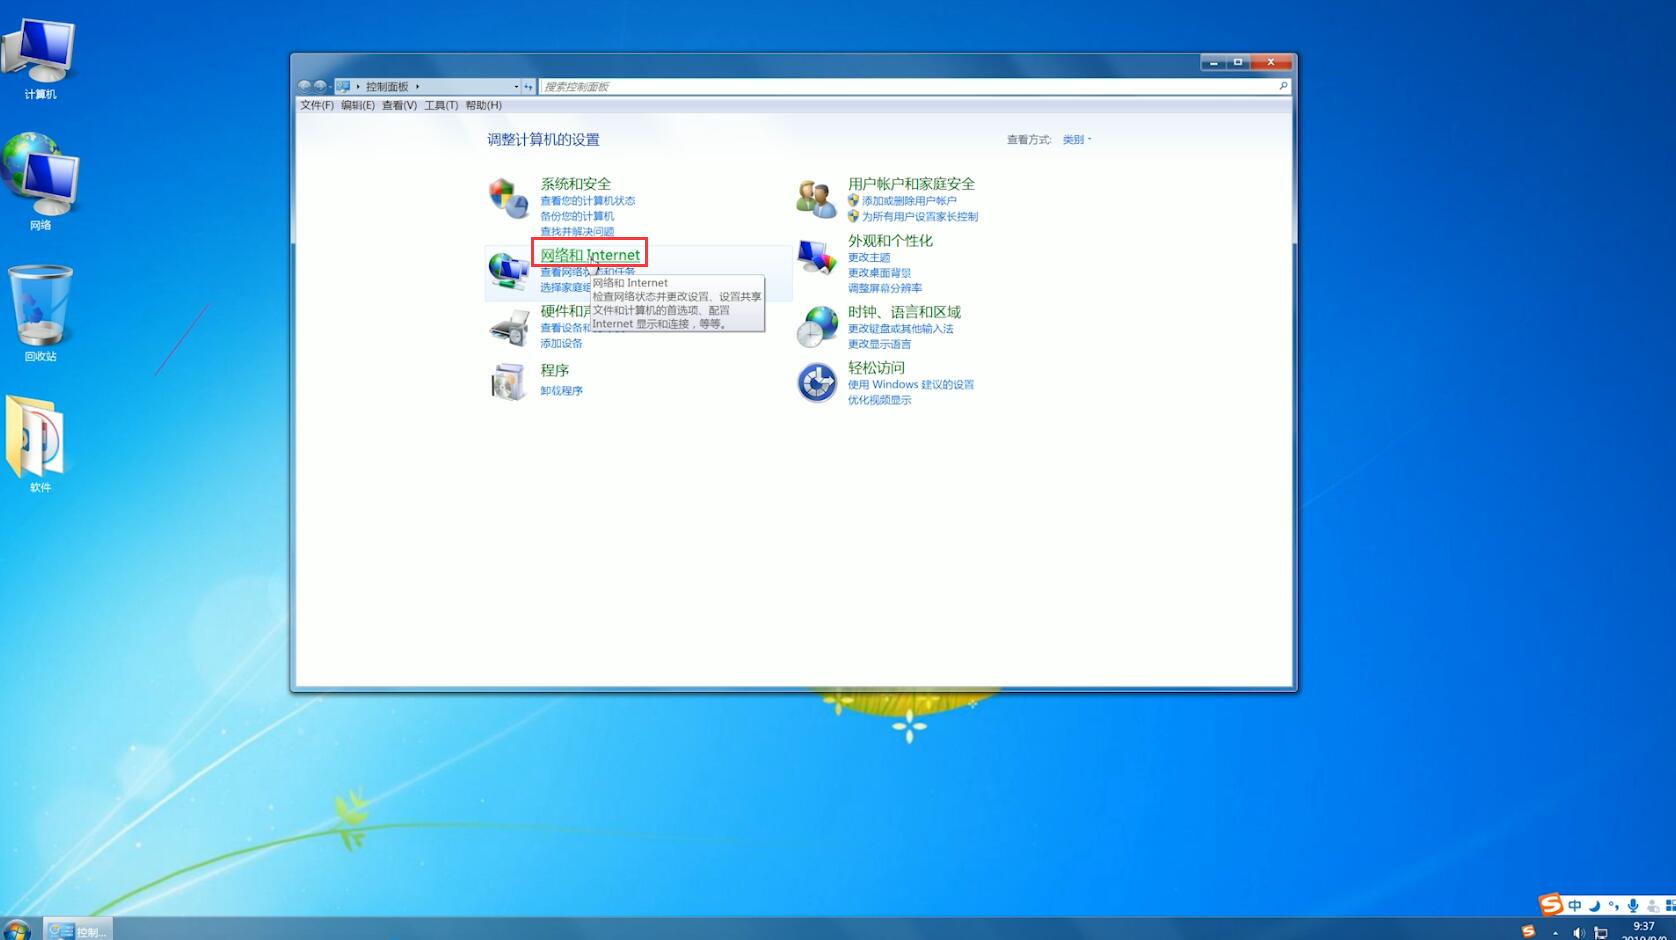Click the Control Panel icon in address bar
Screen dimensions: 1676x940
[x=343, y=86]
